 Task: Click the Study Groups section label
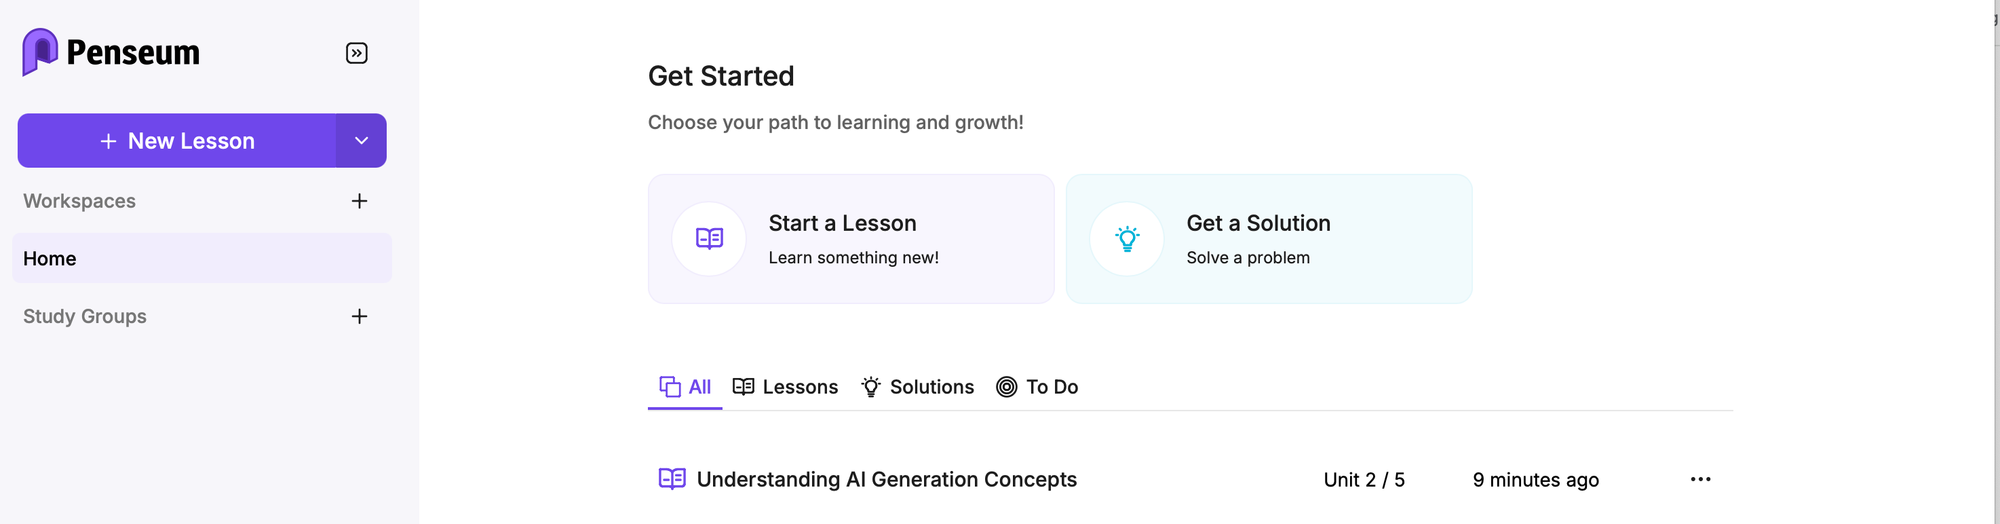point(85,316)
